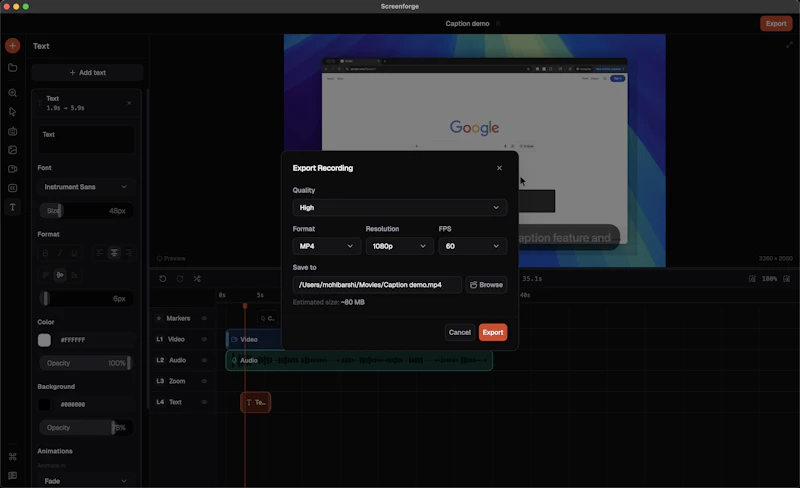
Task: Click the Caption demo project title
Action: (x=467, y=23)
